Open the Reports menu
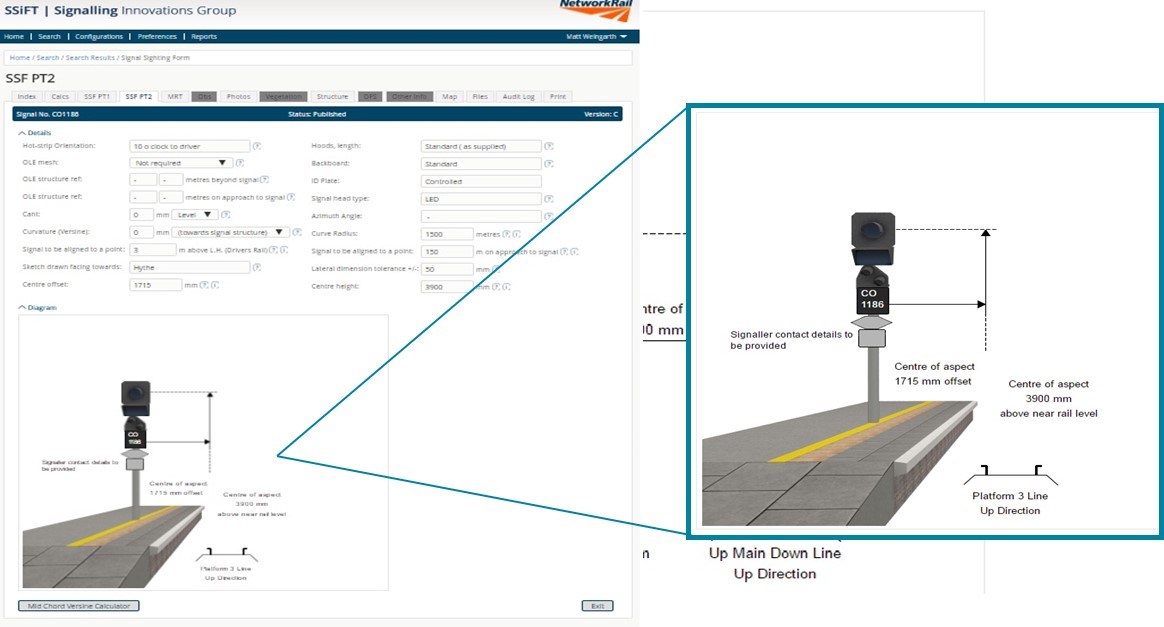This screenshot has width=1164, height=627. [x=204, y=36]
